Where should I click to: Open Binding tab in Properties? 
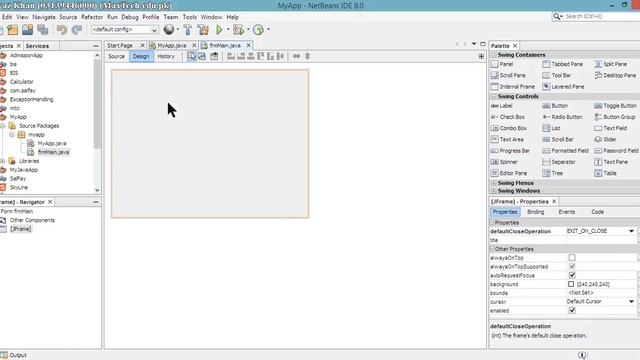coord(536,212)
